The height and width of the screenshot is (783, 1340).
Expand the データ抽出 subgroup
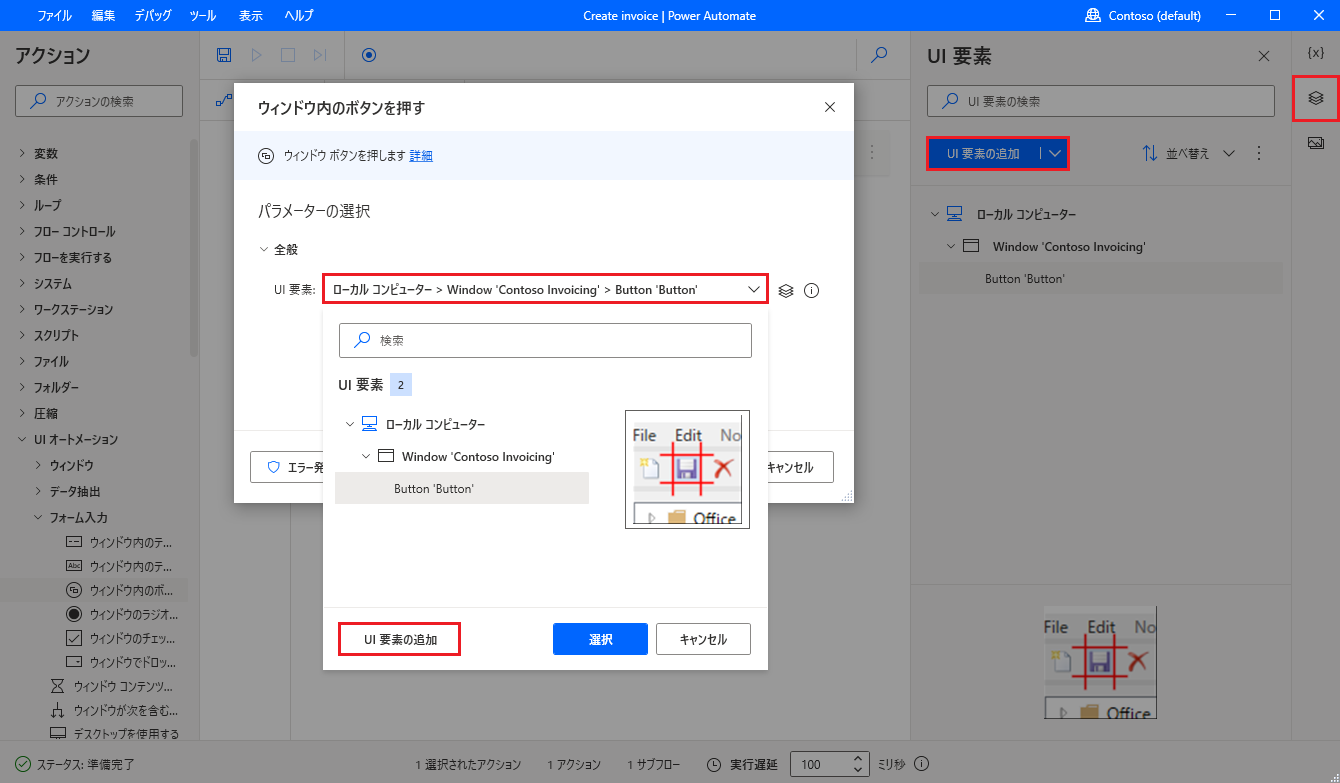pyautogui.click(x=38, y=491)
